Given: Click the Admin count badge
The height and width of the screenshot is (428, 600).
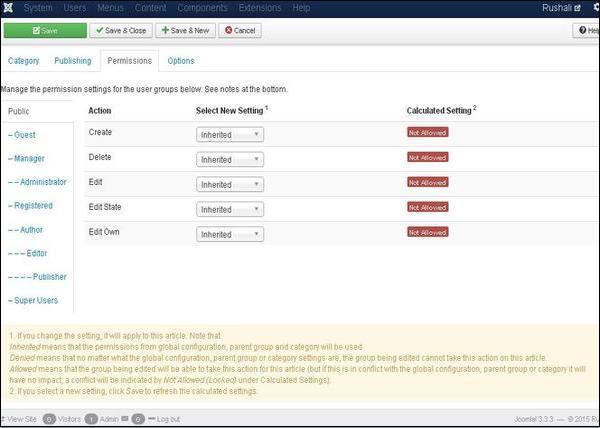Looking at the screenshot, I should (x=91, y=420).
